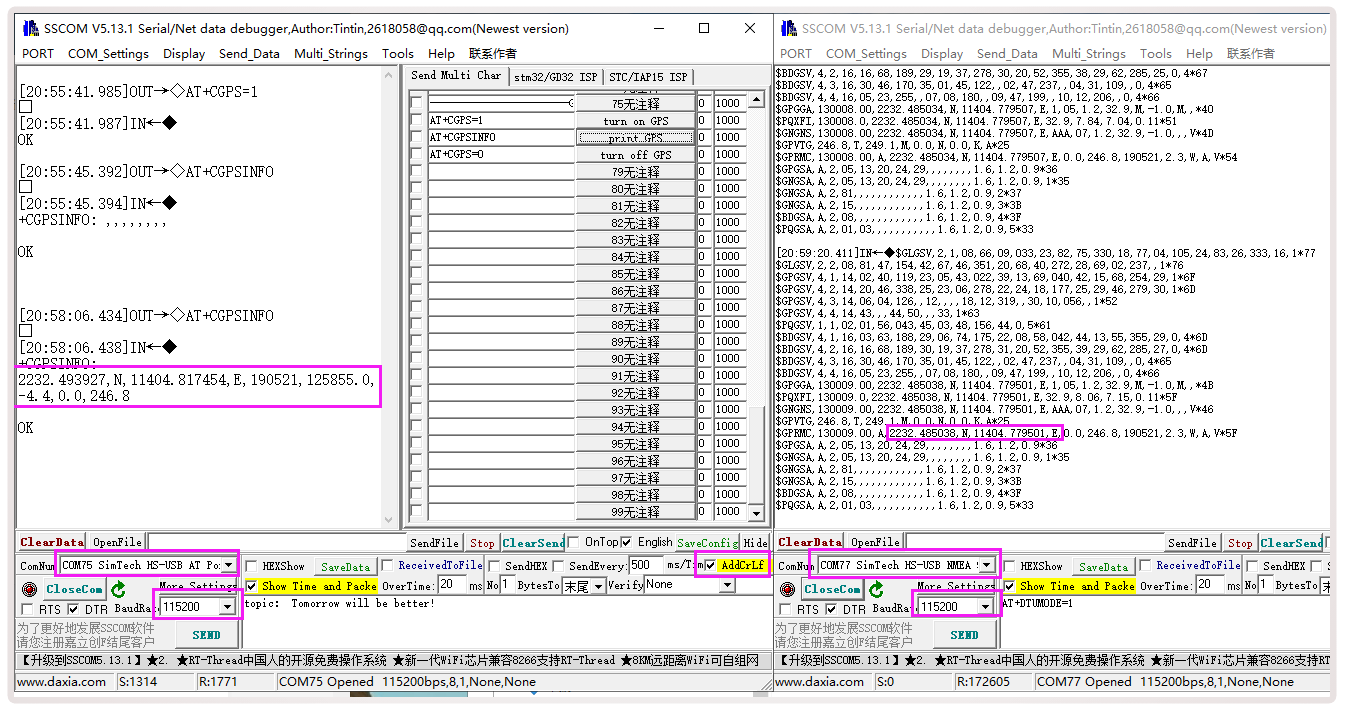Click the 79无注释 button

coord(635,171)
